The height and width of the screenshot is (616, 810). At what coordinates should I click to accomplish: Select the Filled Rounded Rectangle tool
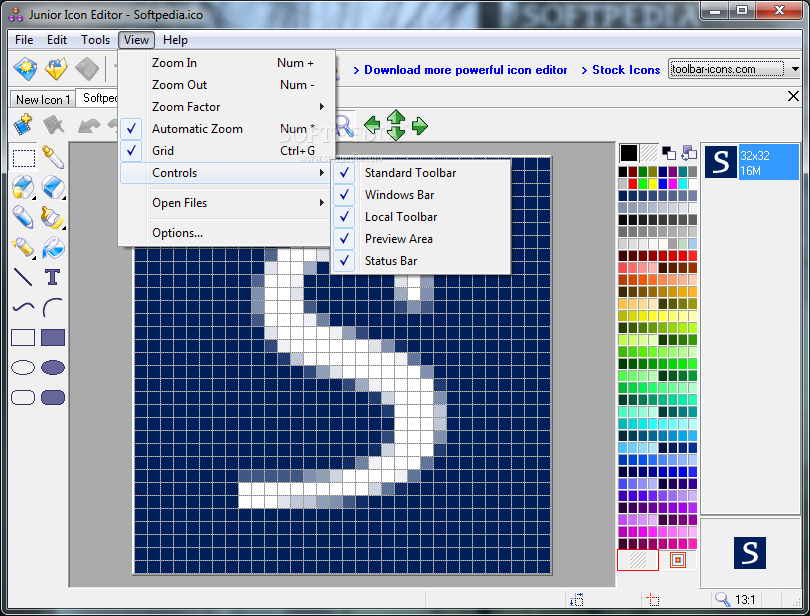53,397
